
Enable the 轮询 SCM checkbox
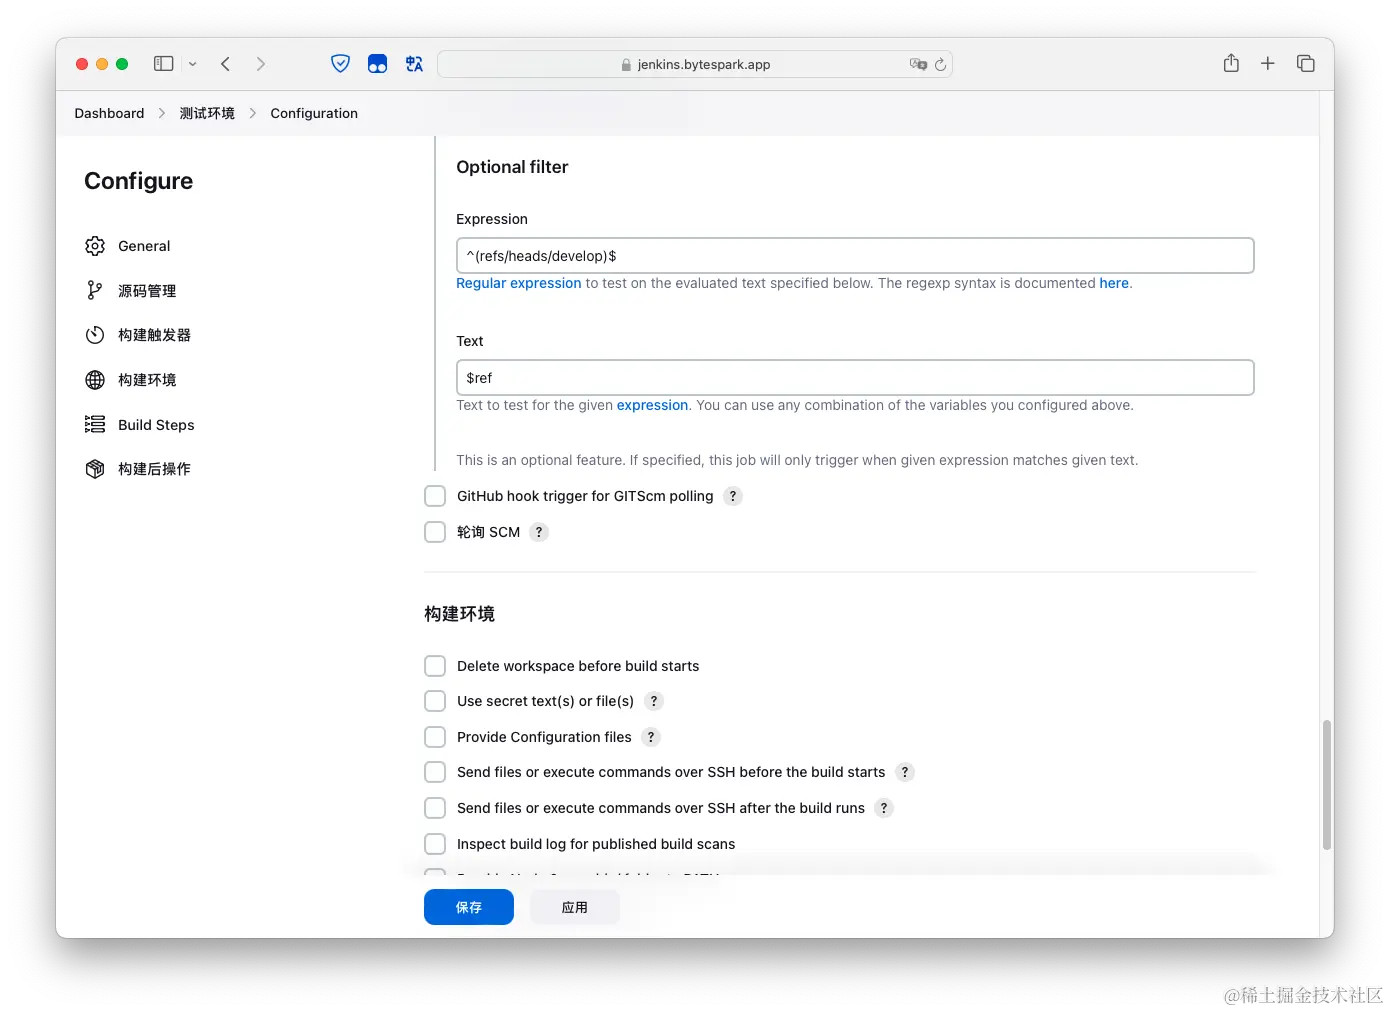435,532
